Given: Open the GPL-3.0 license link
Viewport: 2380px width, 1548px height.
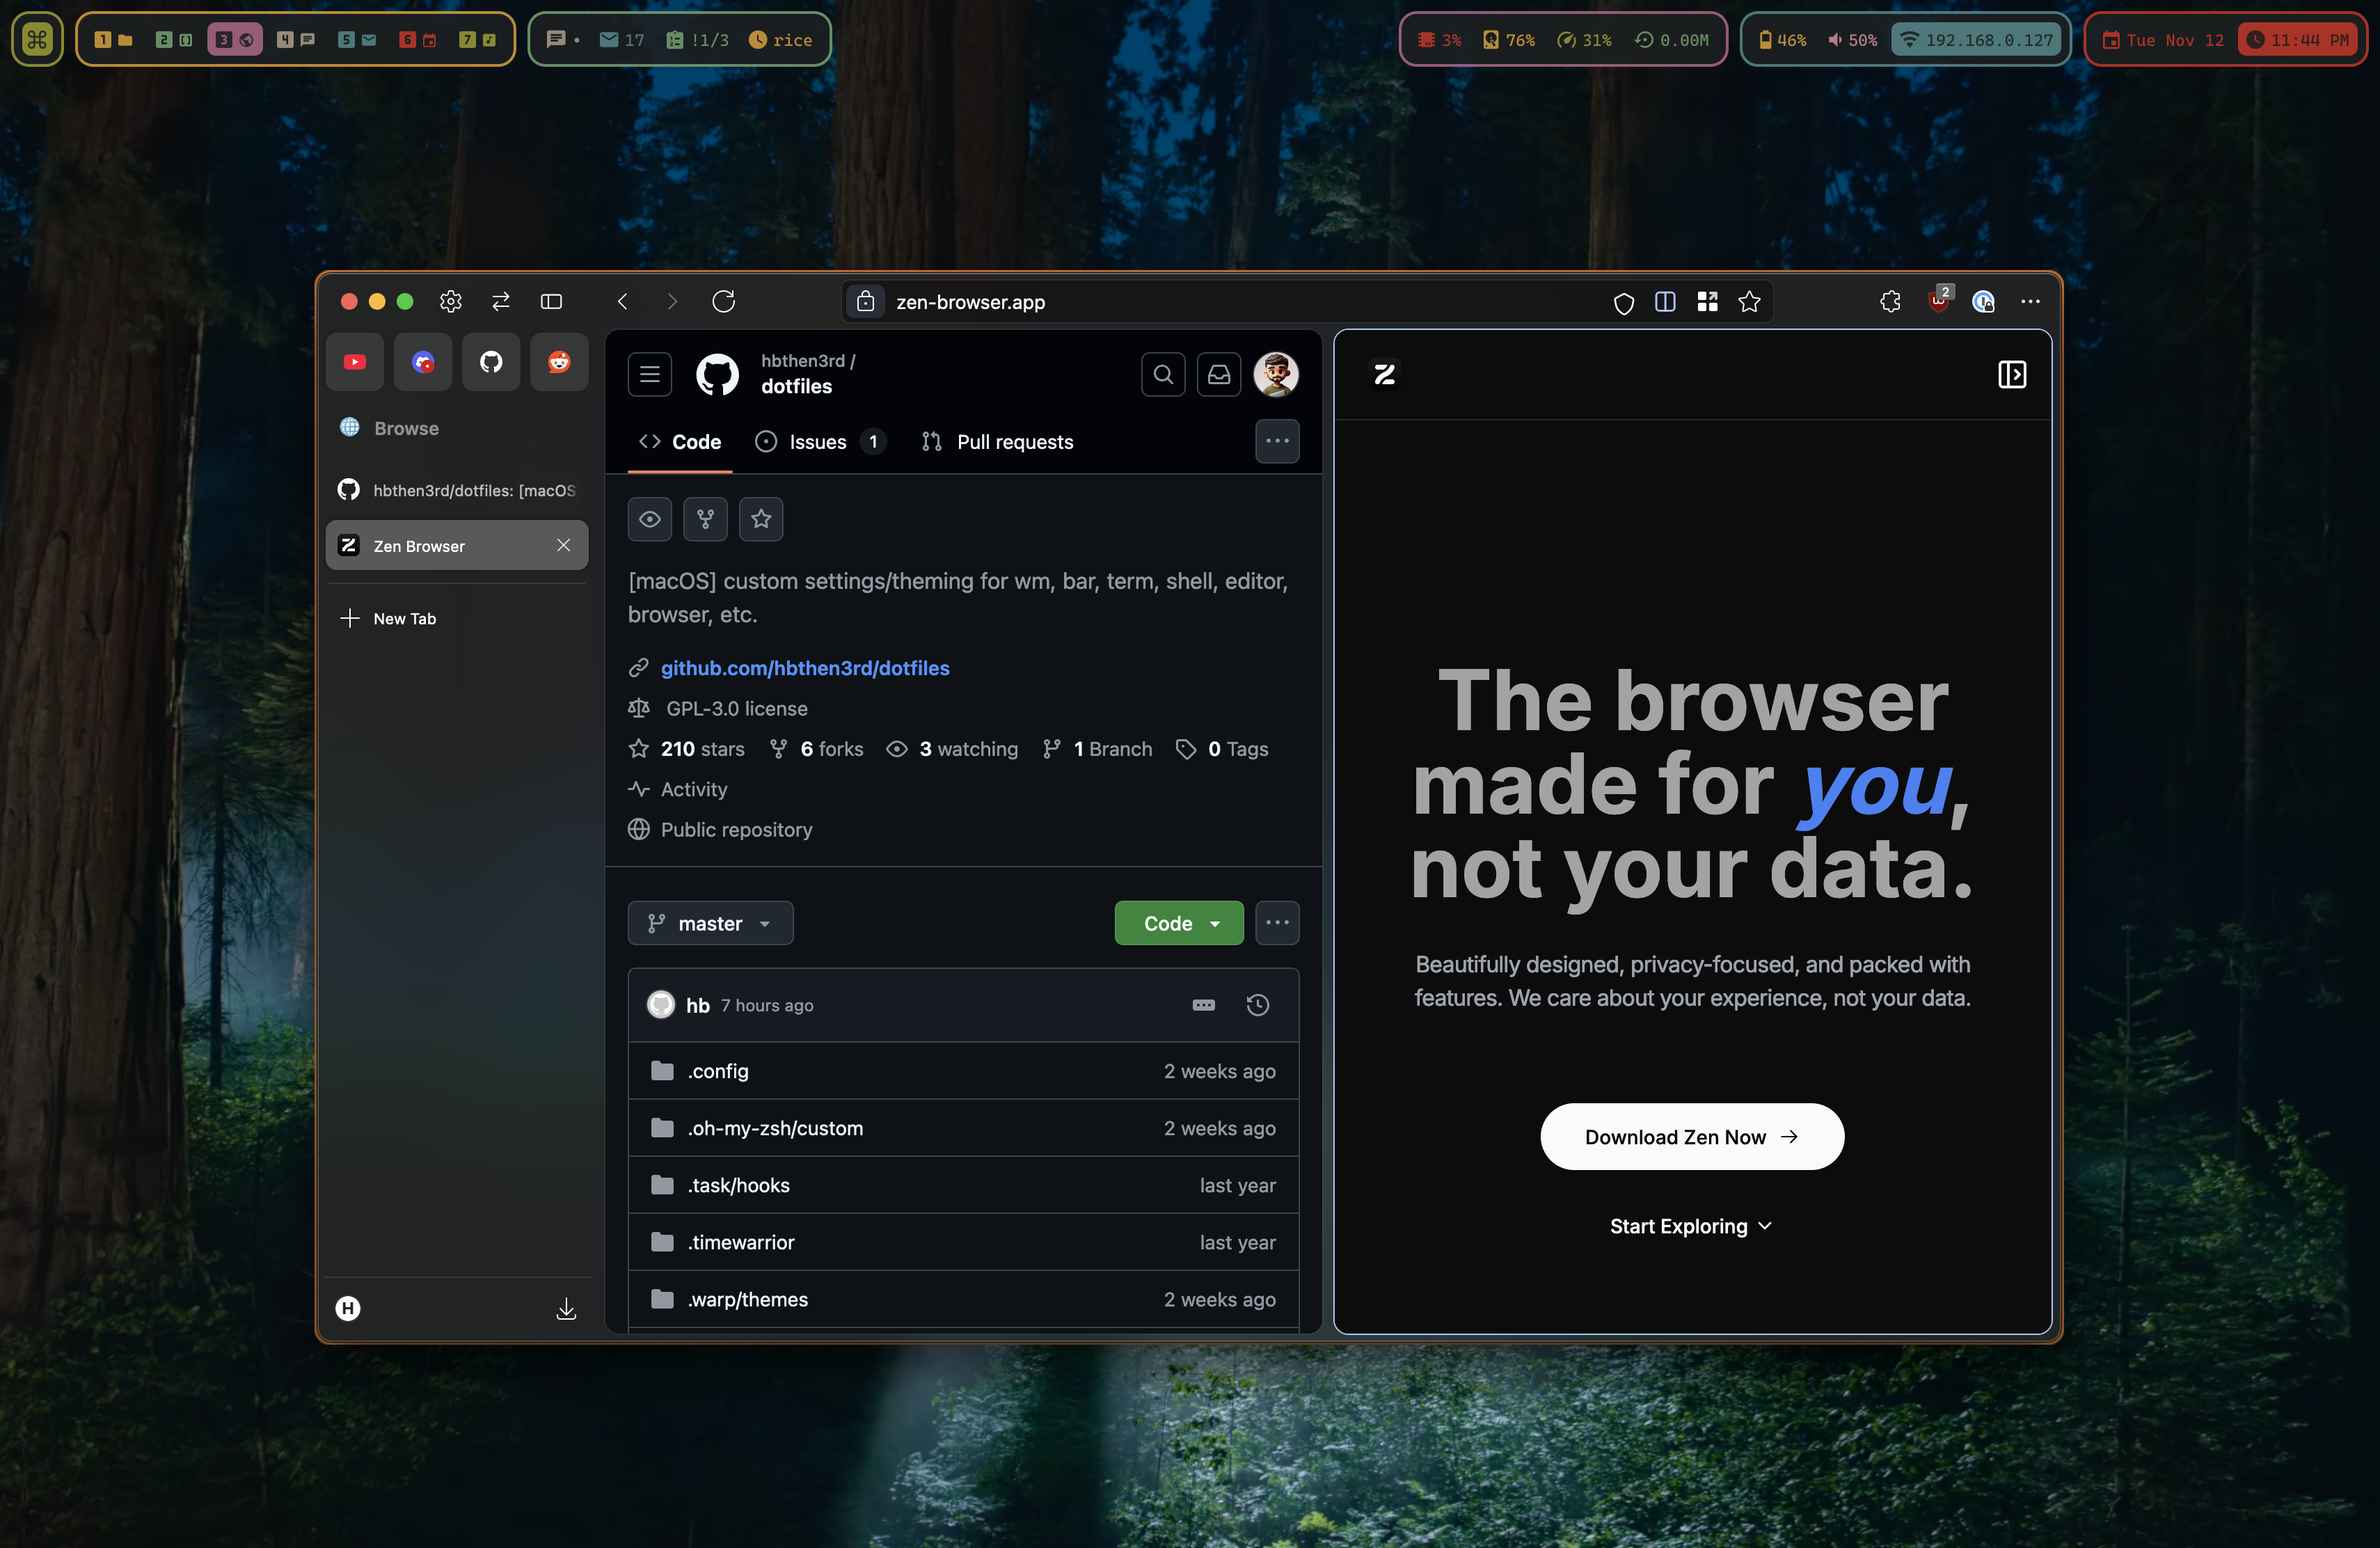Looking at the screenshot, I should [737, 709].
